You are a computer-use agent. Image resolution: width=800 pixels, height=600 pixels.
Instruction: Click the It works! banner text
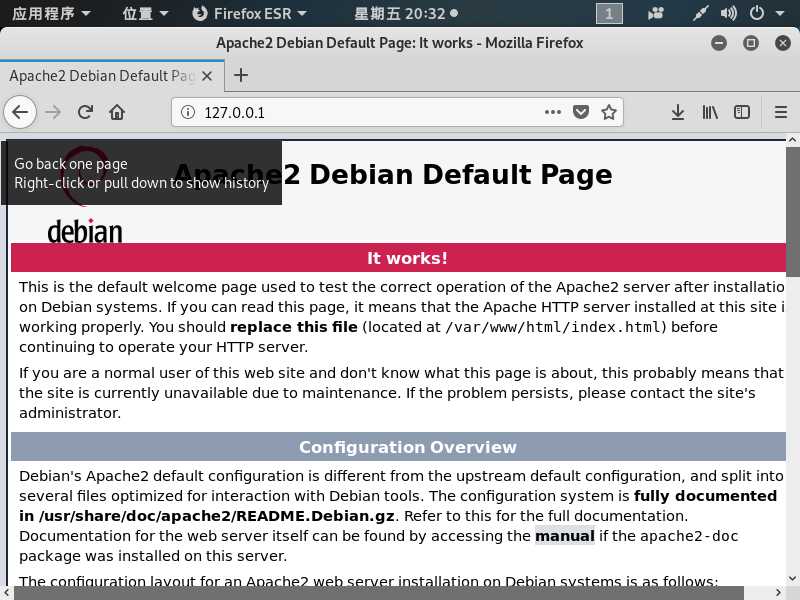(x=407, y=258)
